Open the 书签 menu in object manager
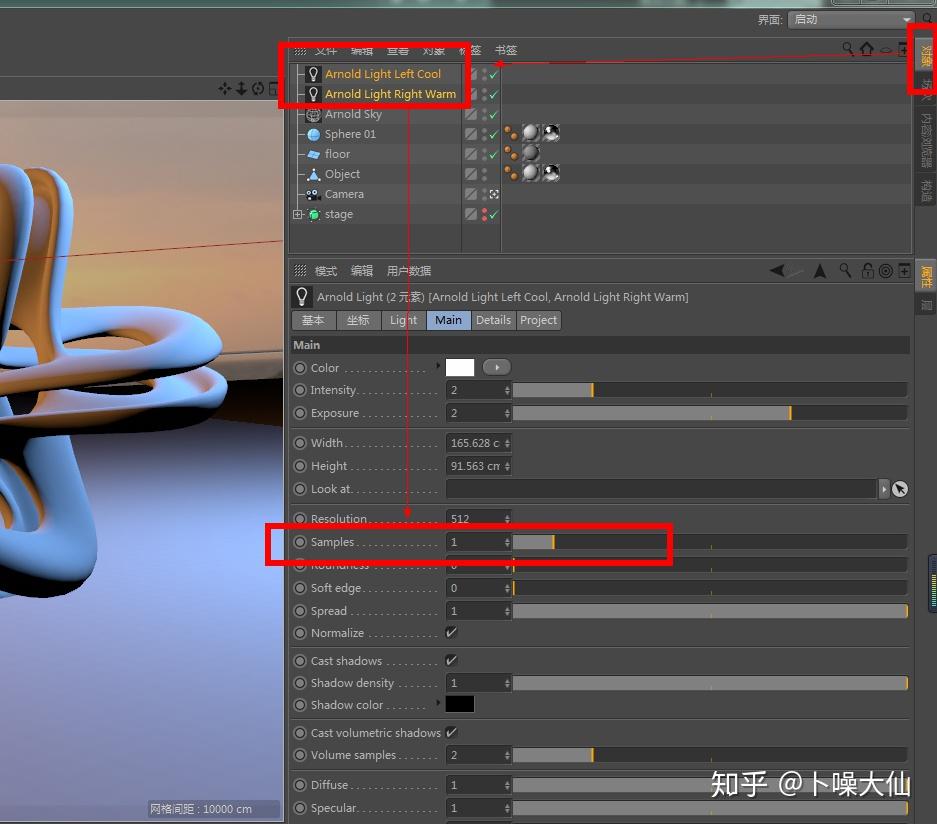The height and width of the screenshot is (824, 937). (x=505, y=50)
